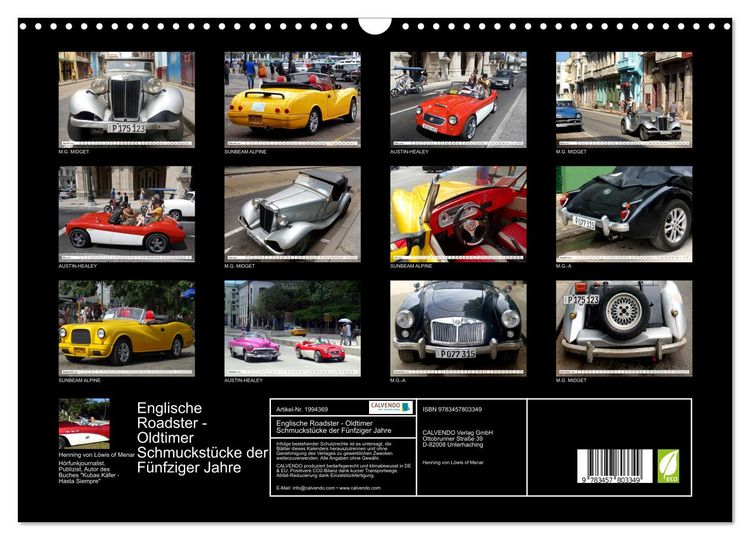Click the 'ISBN 9783457803349' text
This screenshot has width=750, height=540.
452,409
